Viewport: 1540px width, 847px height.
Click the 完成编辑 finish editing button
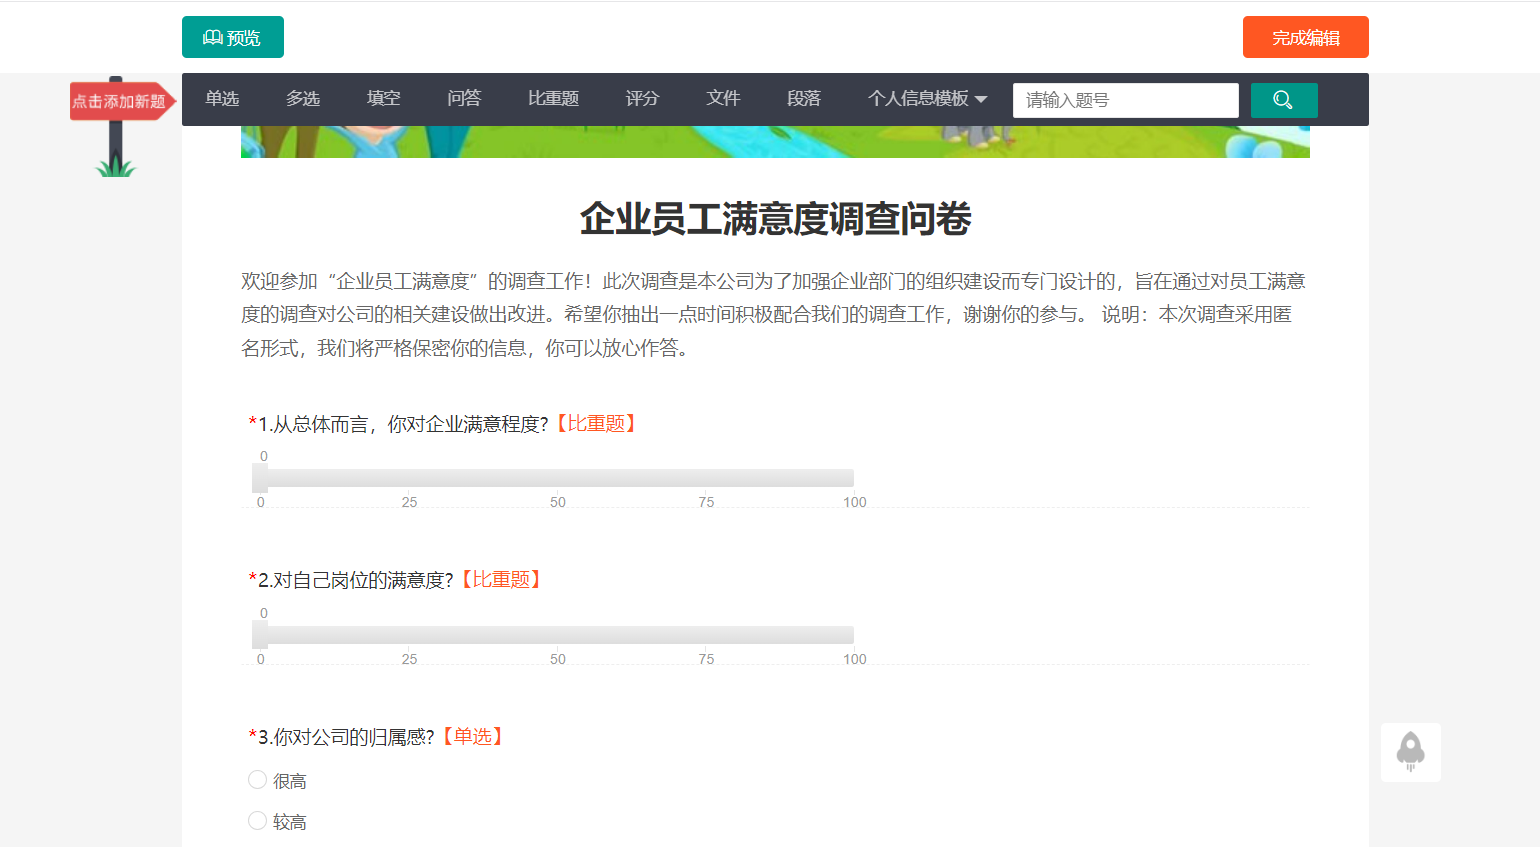click(x=1305, y=36)
